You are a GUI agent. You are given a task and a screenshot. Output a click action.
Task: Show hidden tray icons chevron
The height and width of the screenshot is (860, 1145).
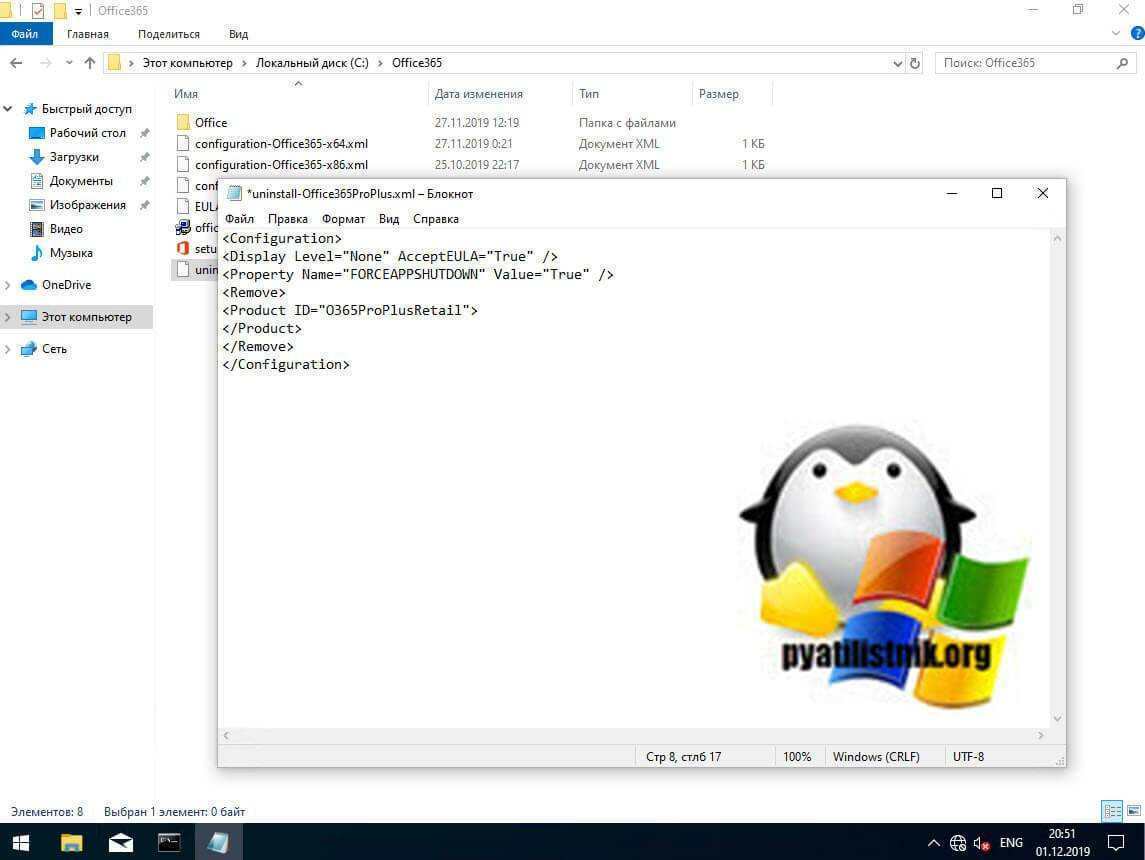933,843
